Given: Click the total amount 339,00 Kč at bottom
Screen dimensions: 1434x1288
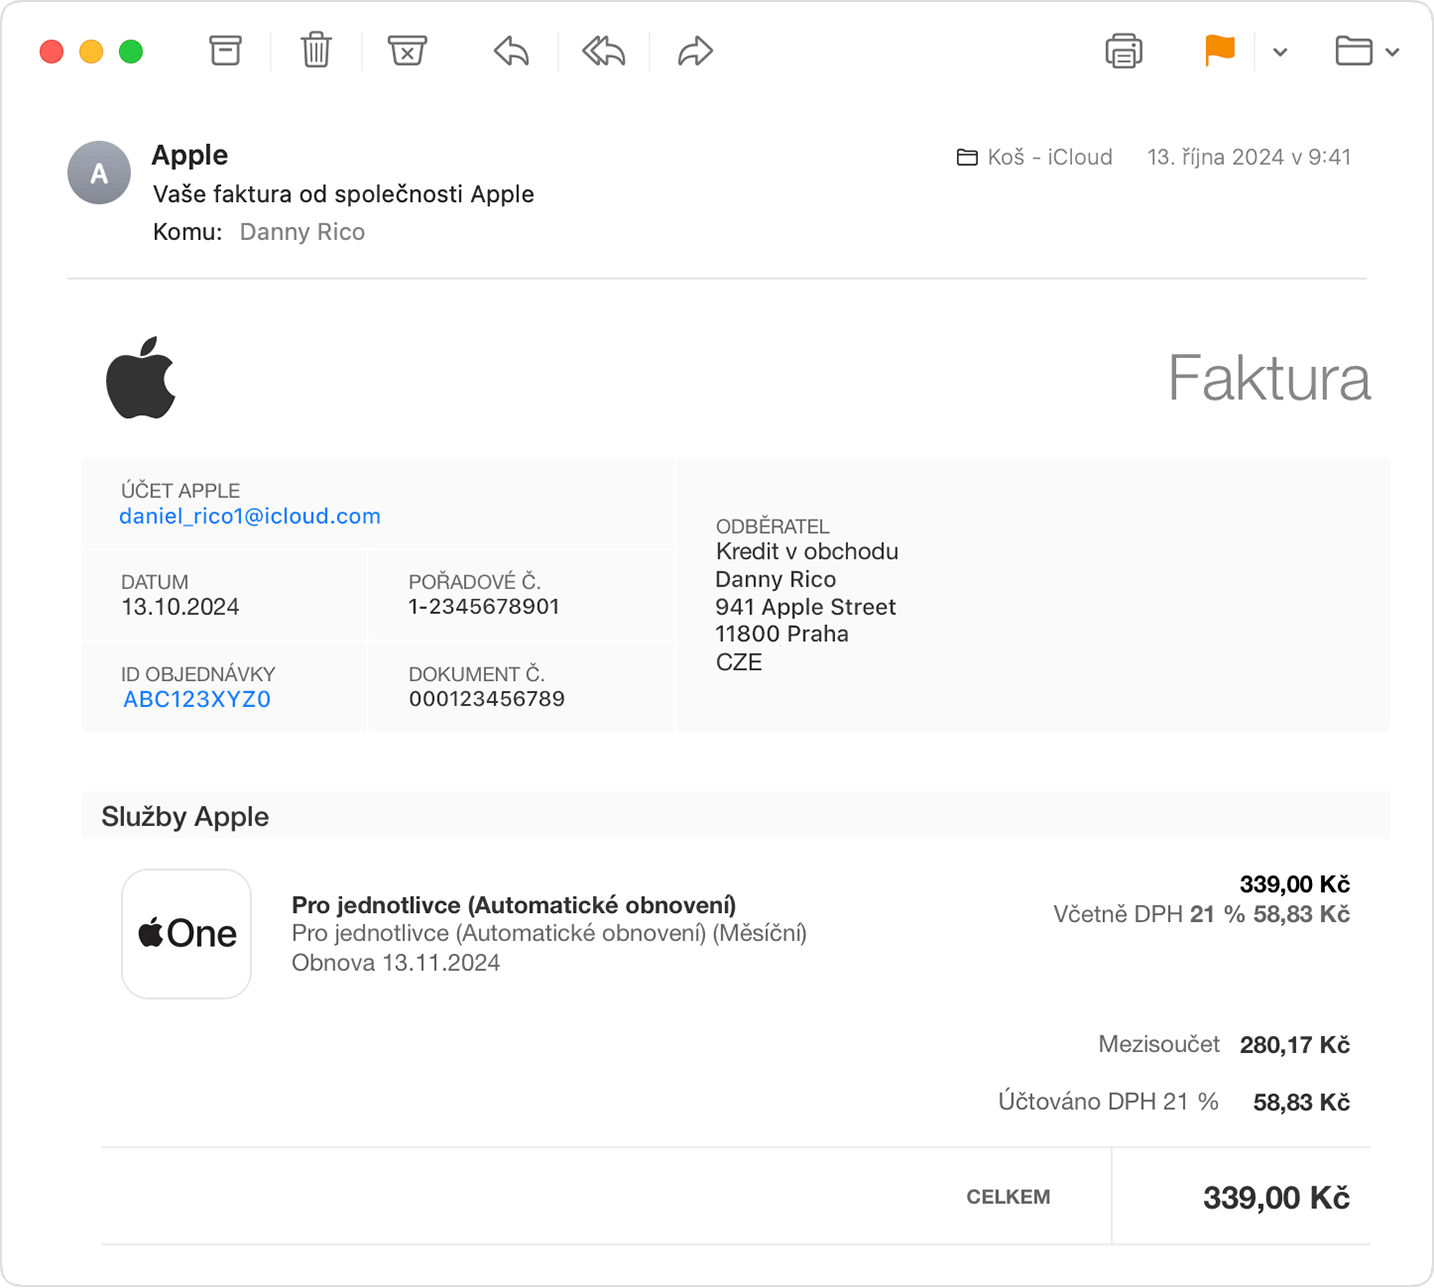Looking at the screenshot, I should (x=1277, y=1197).
